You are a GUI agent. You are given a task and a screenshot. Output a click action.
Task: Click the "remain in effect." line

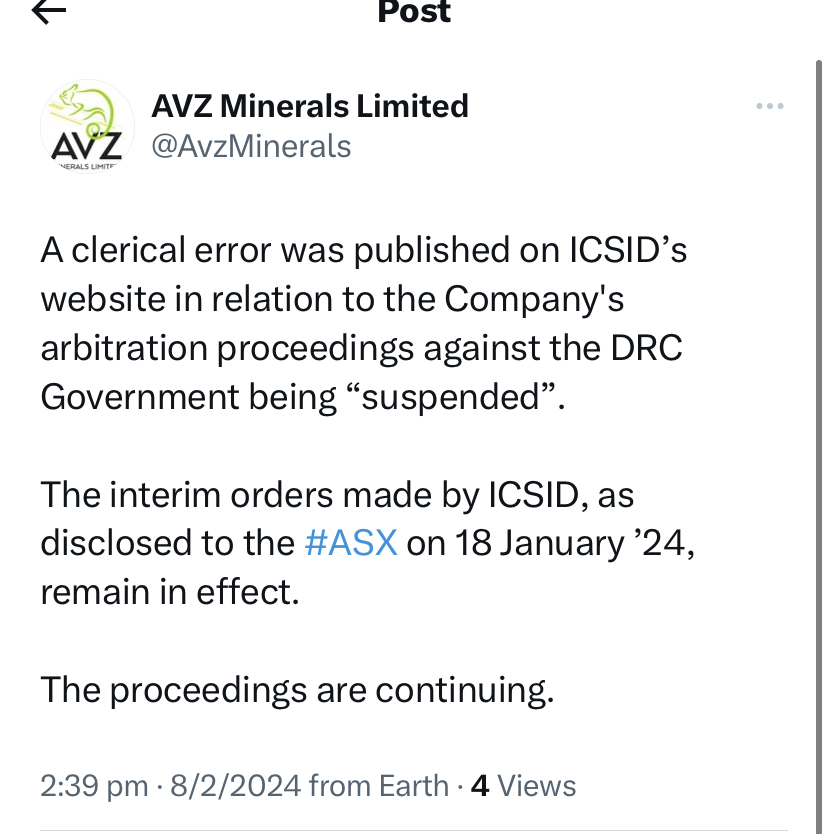170,592
